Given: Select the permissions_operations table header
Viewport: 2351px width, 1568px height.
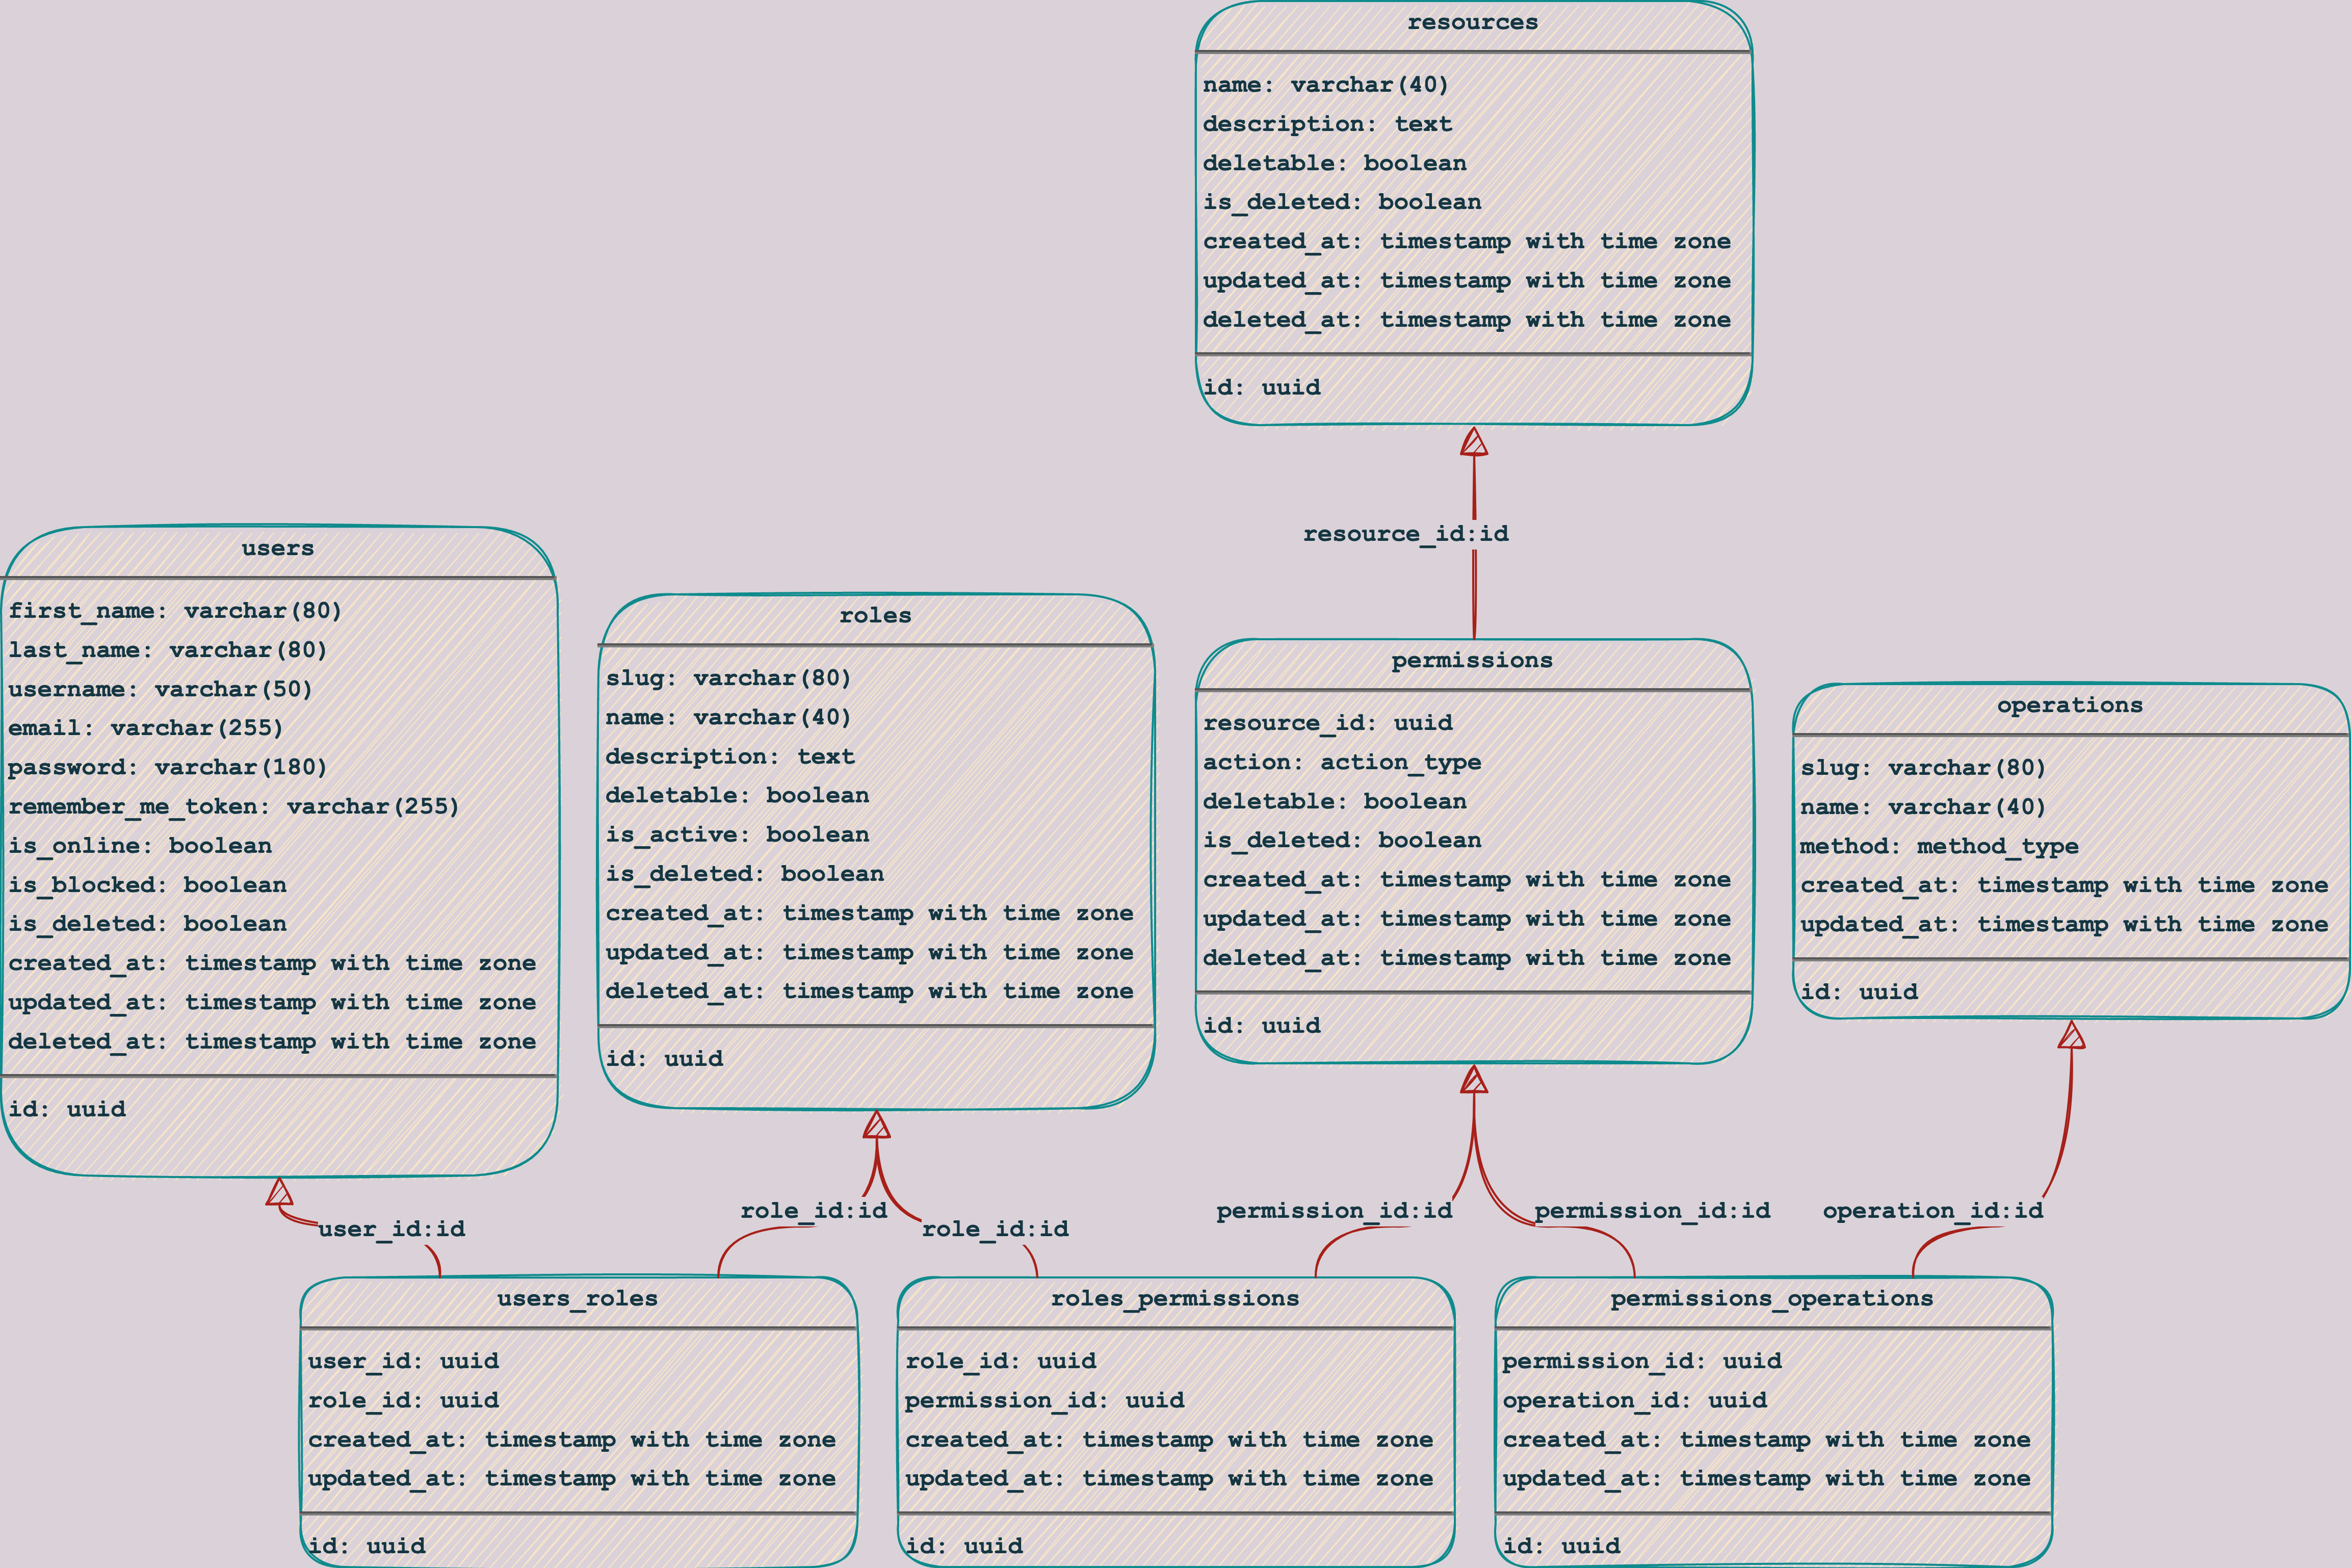Looking at the screenshot, I should pos(1771,1298).
